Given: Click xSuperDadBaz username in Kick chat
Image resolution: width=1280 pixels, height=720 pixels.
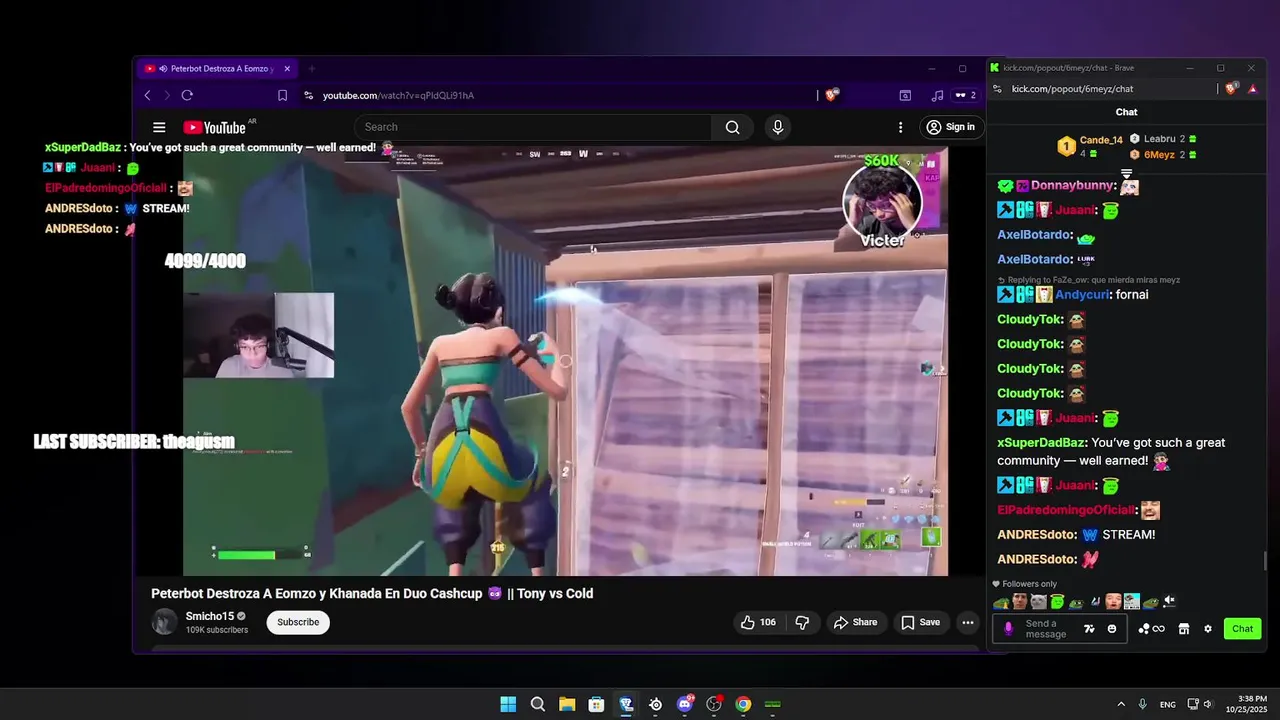Looking at the screenshot, I should pos(1040,442).
